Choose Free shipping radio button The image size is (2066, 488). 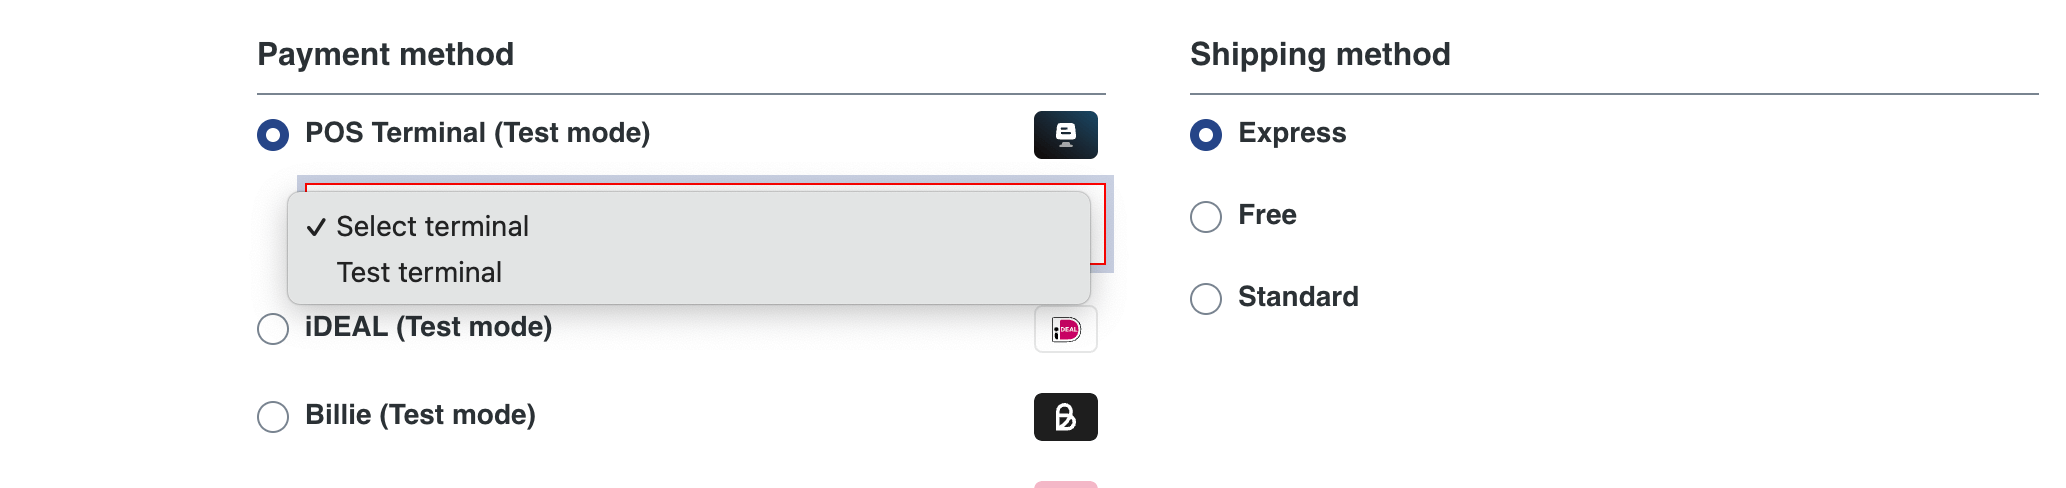tap(1206, 216)
